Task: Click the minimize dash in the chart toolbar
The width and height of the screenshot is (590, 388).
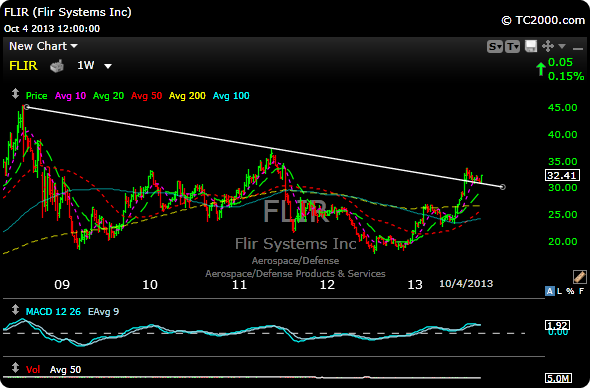Action: [x=578, y=48]
